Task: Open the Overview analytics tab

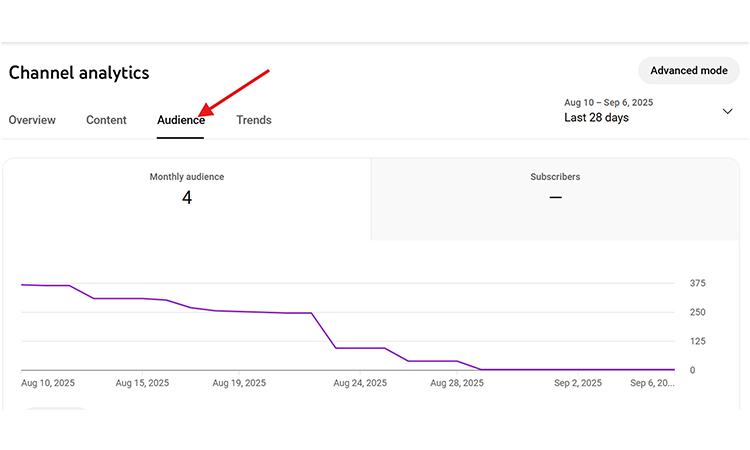Action: (x=32, y=120)
